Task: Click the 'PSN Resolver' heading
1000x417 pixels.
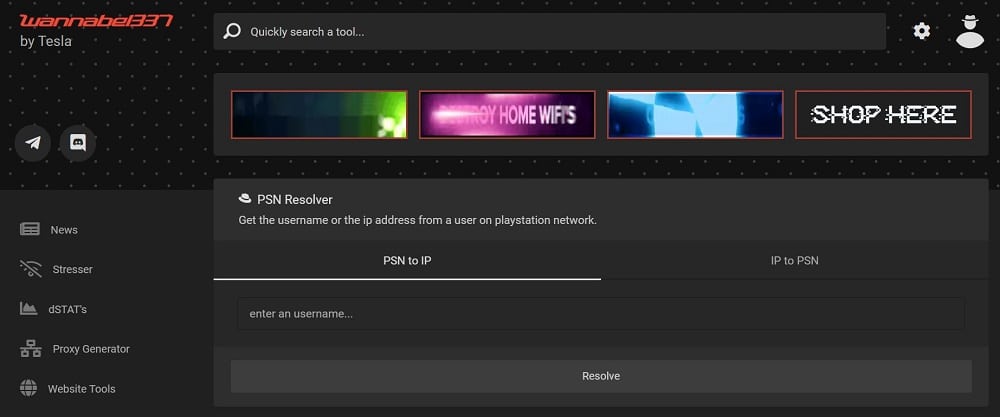Action: [x=295, y=200]
